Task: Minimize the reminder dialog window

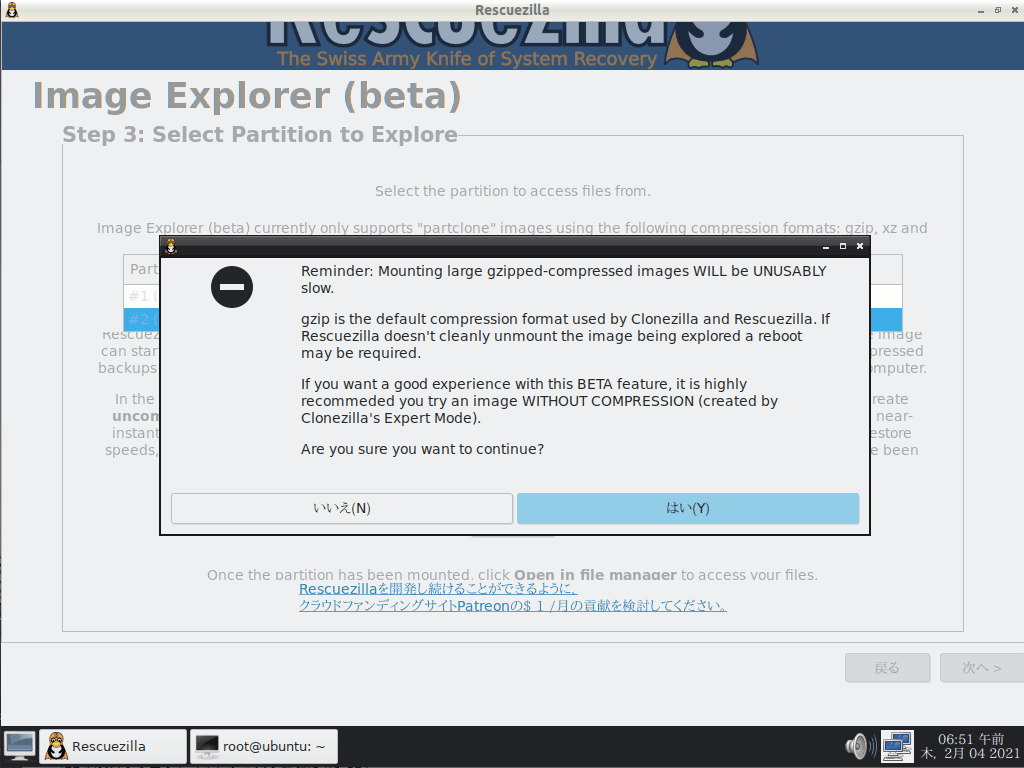Action: pos(825,246)
